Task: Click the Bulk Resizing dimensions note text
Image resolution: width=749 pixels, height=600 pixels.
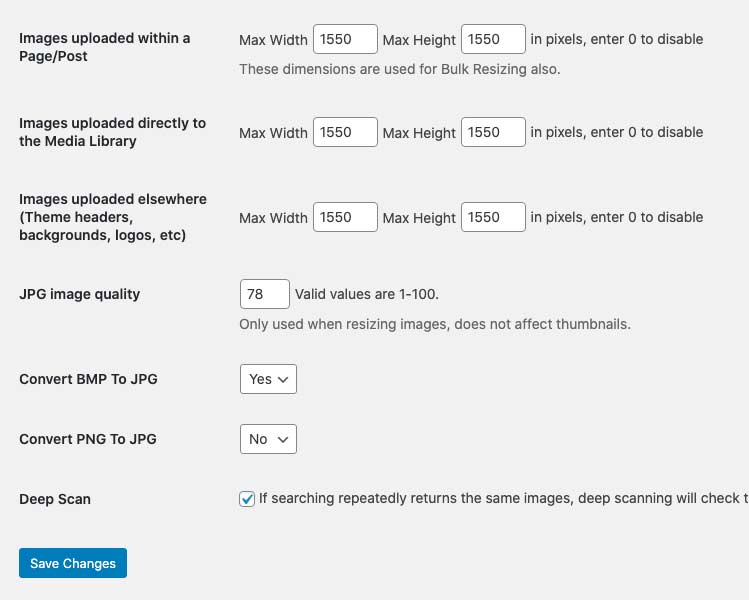Action: pos(399,69)
